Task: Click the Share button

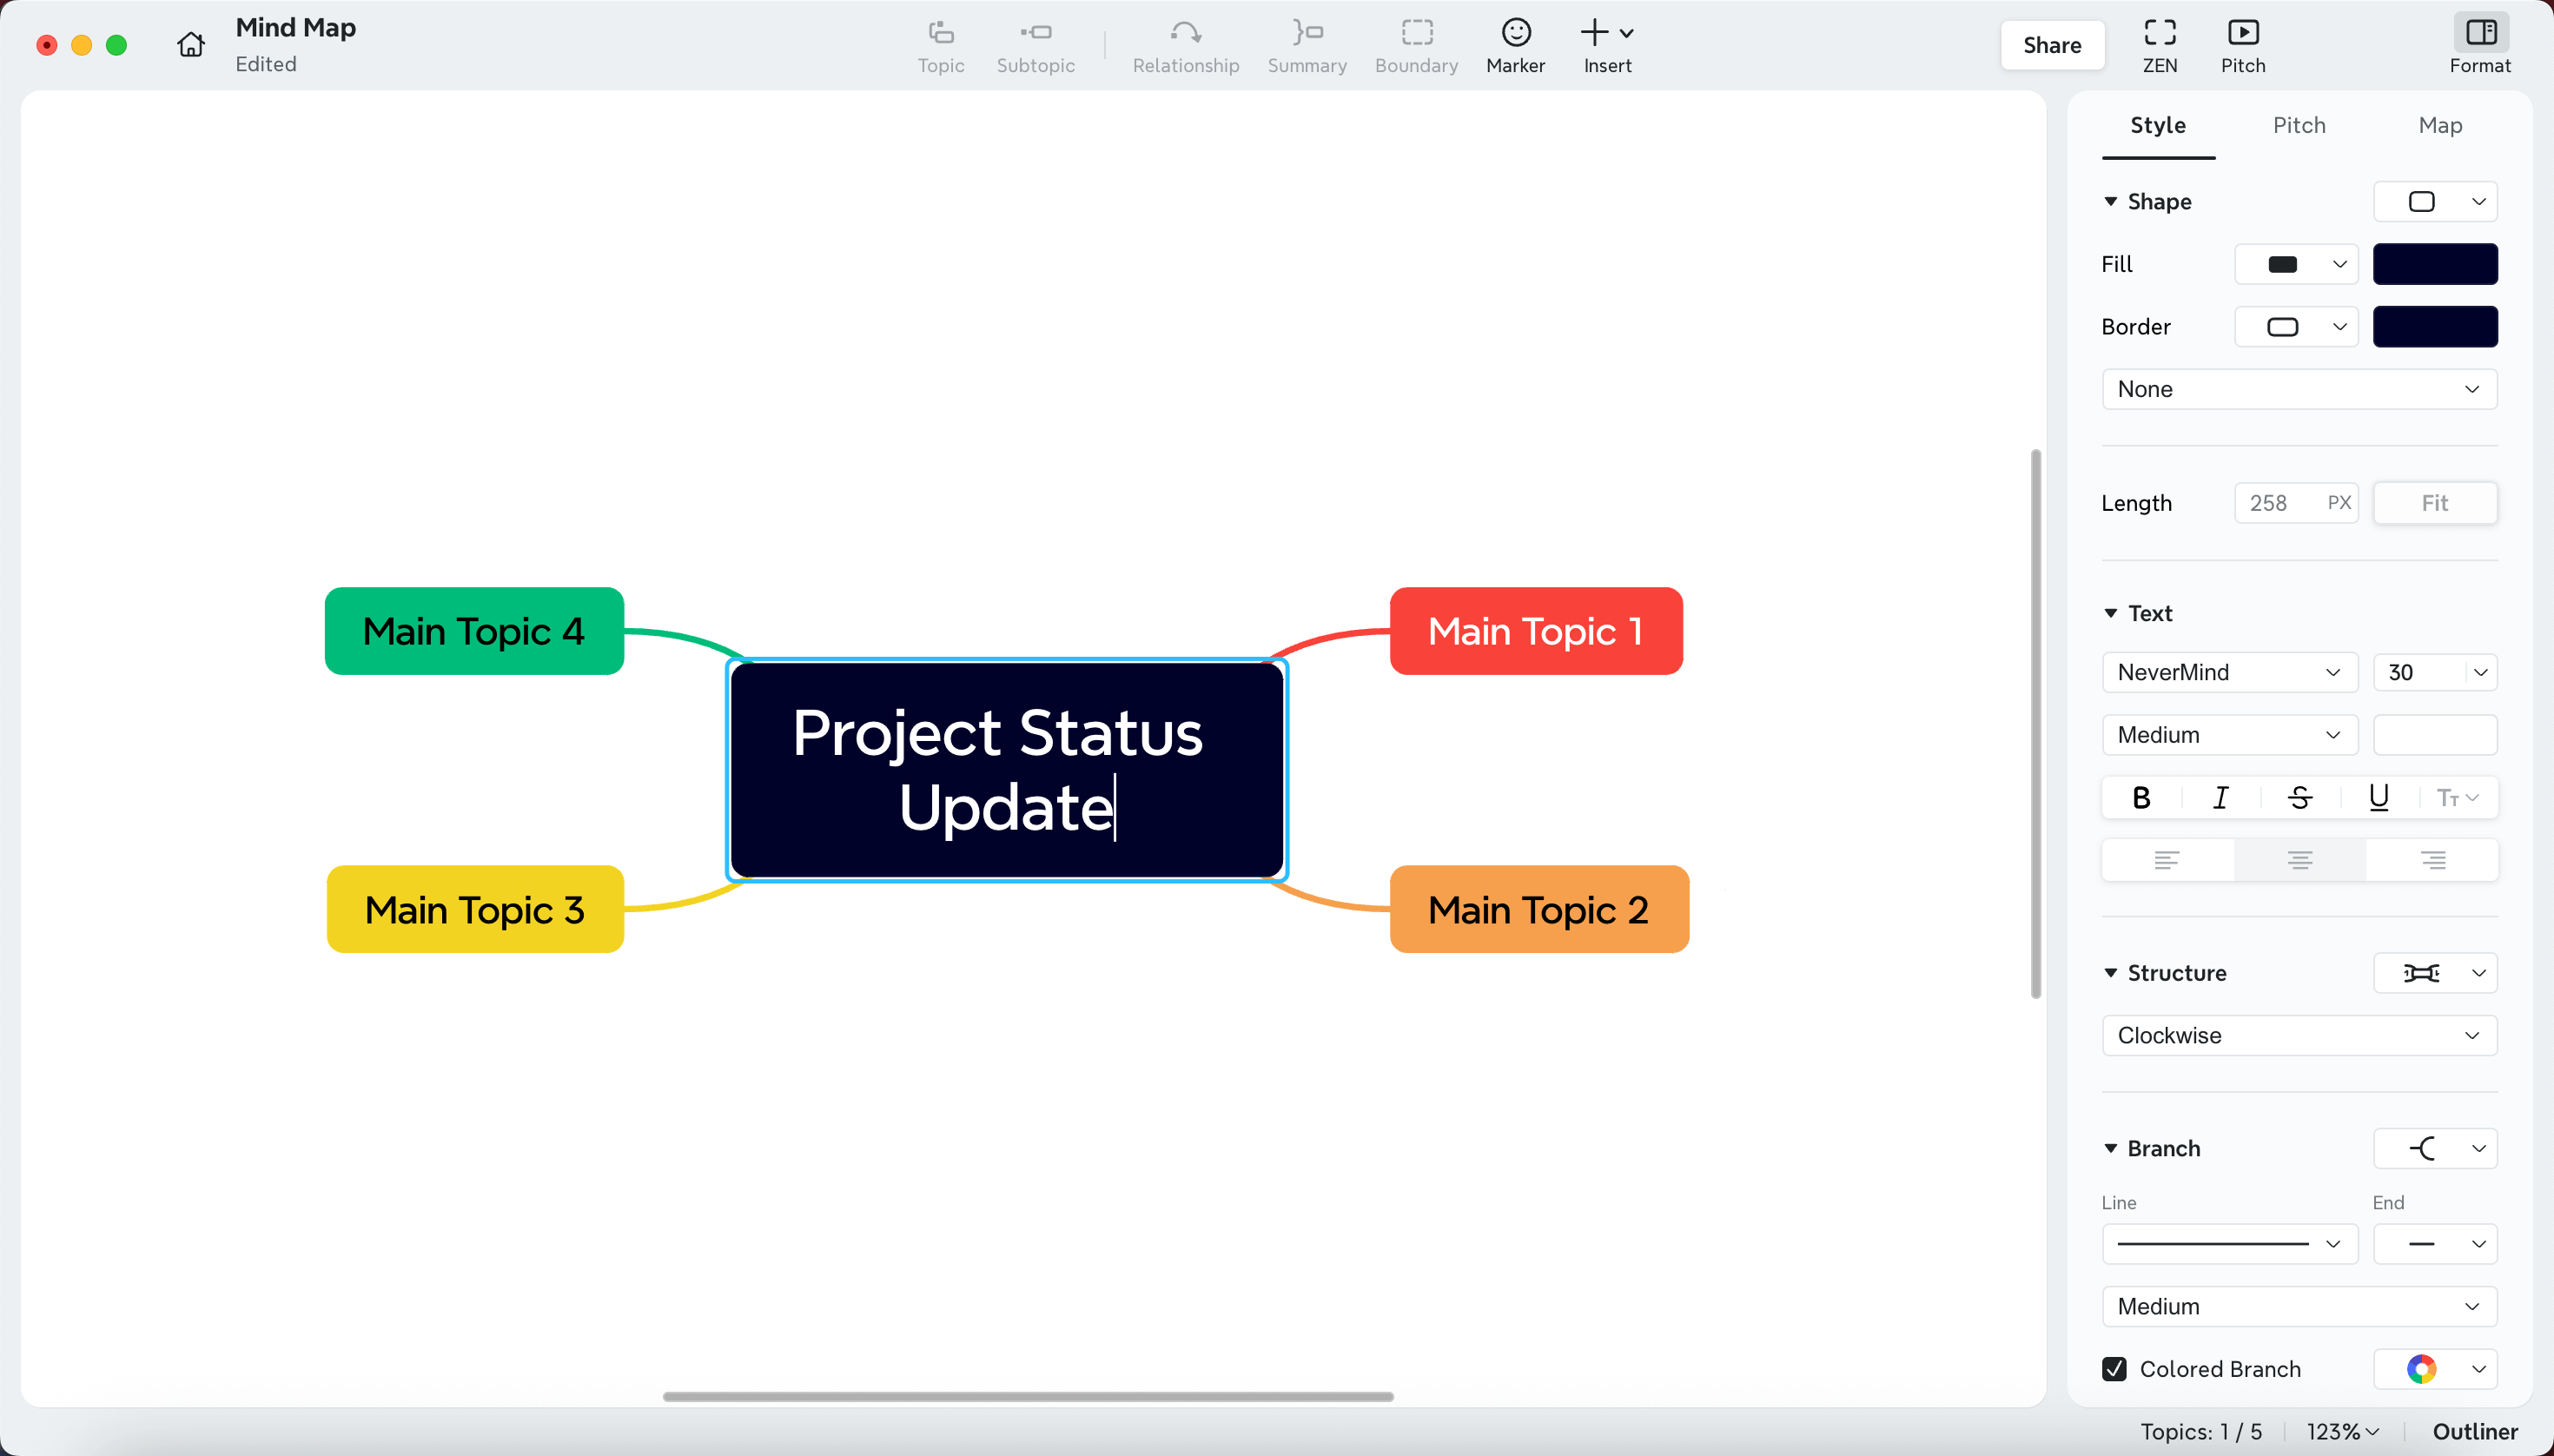Action: (2051, 45)
